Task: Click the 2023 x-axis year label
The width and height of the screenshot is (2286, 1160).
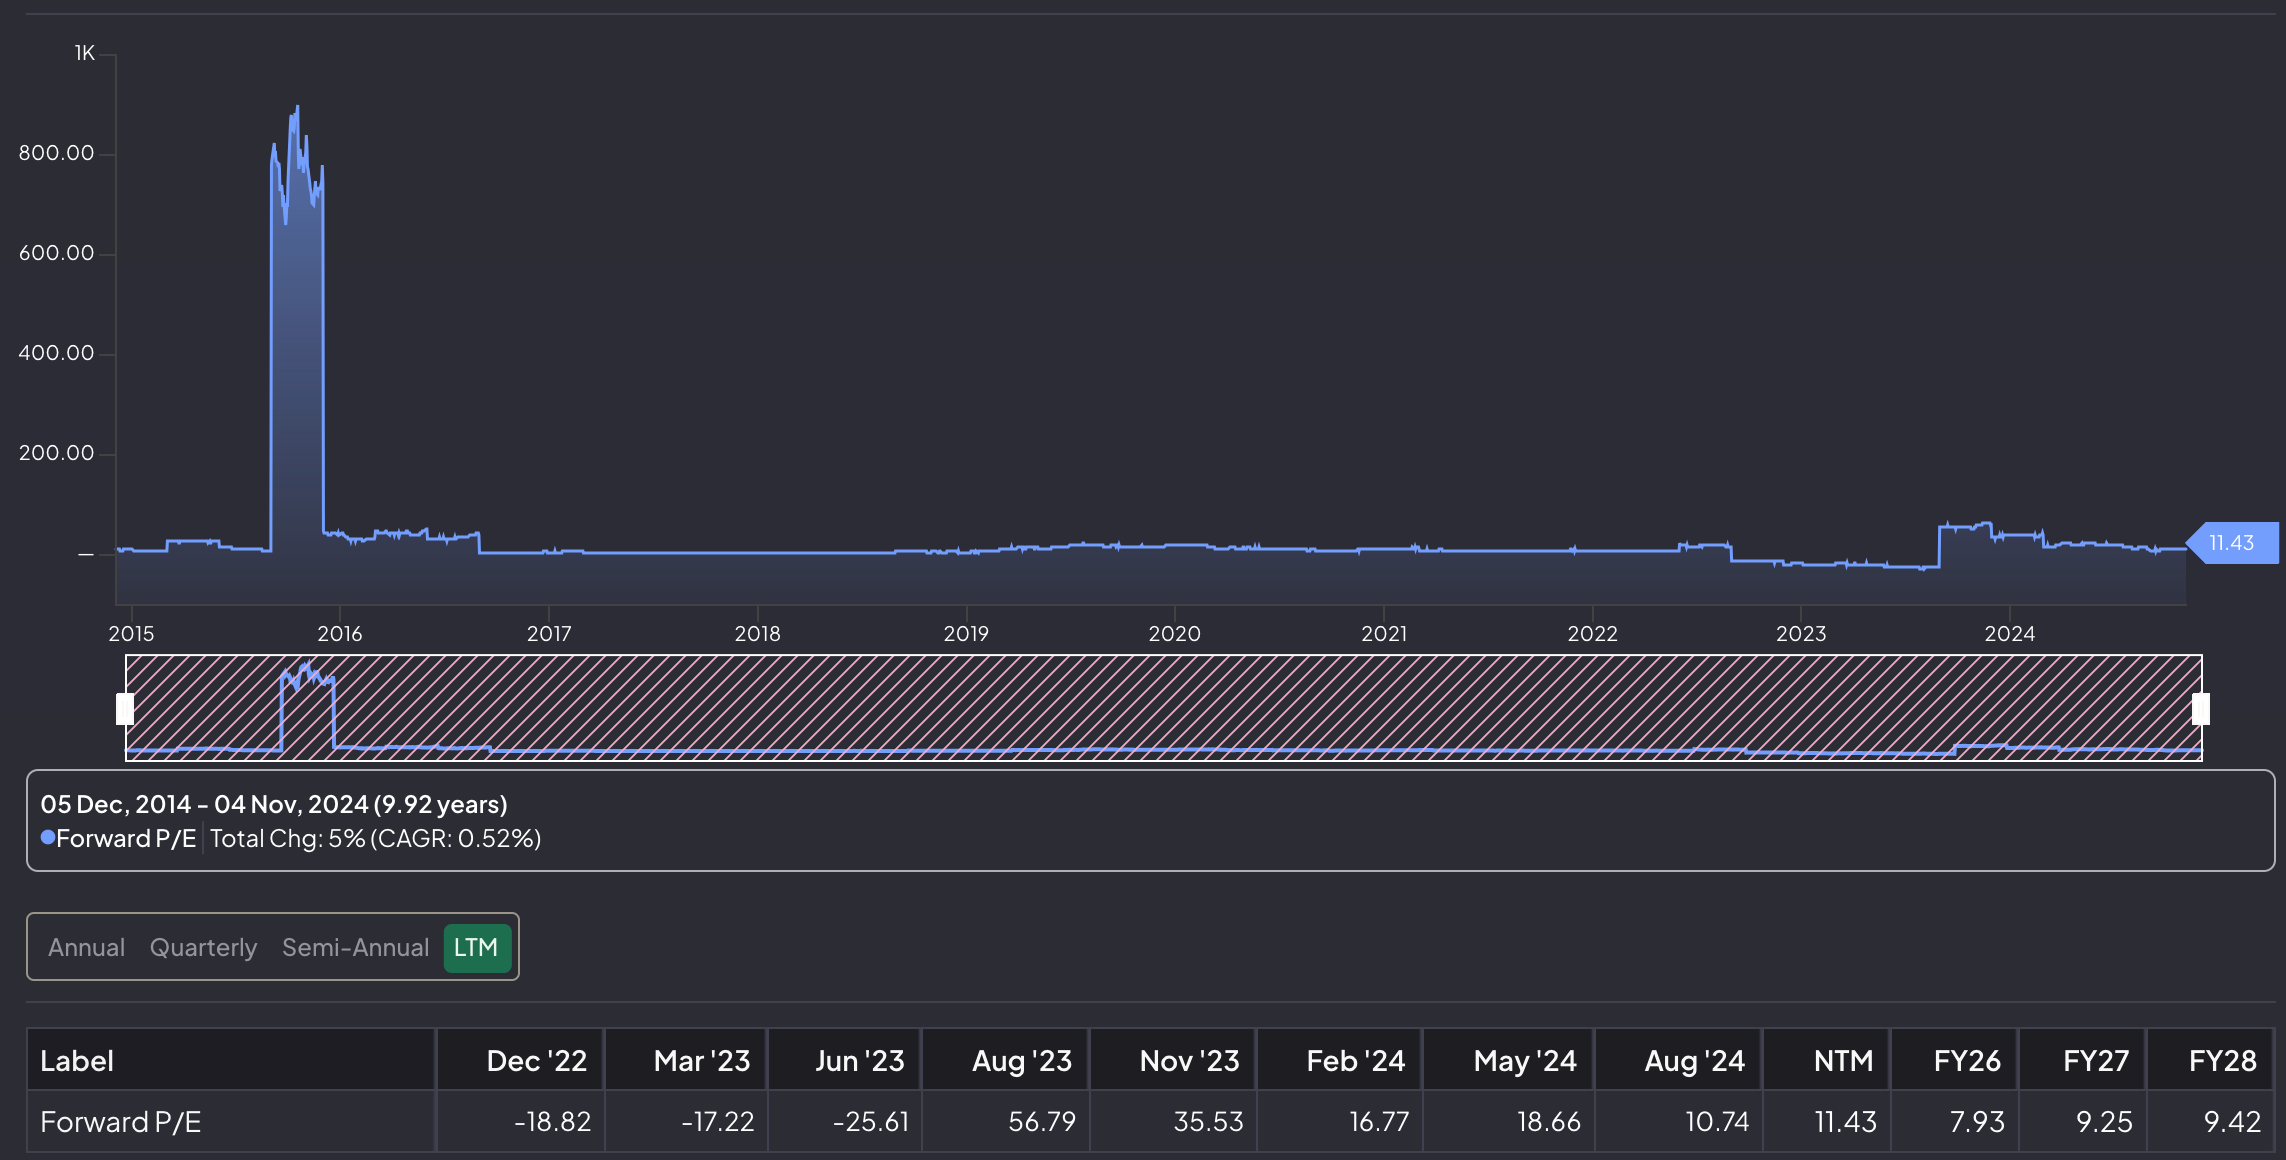Action: 1800,633
